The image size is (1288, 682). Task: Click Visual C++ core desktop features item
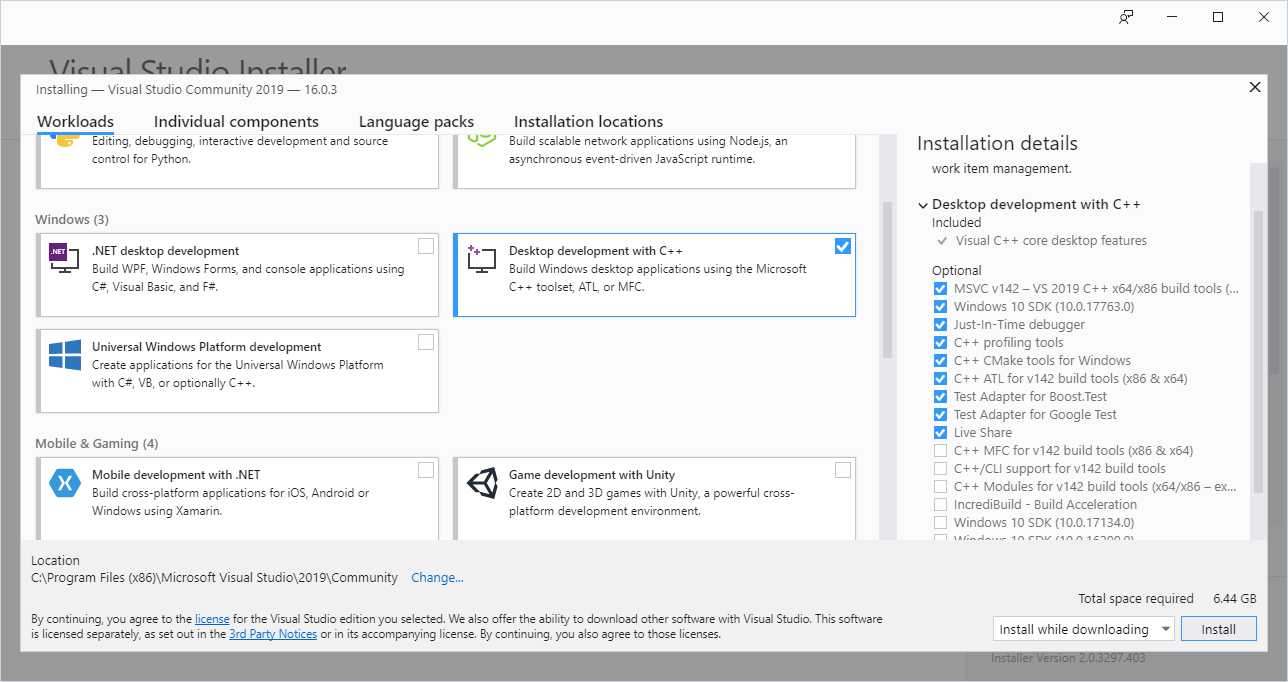point(1051,241)
